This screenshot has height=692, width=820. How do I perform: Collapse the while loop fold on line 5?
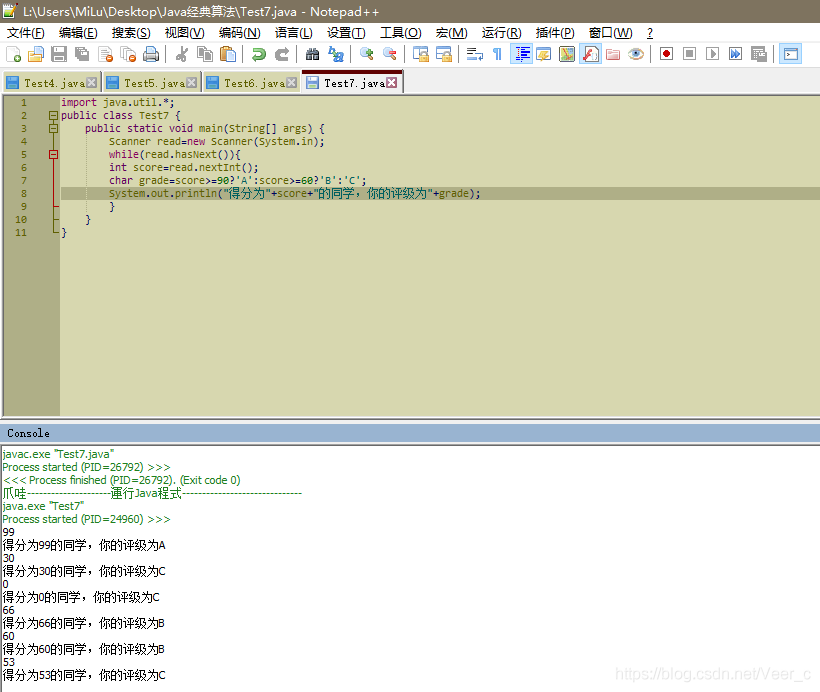(53, 154)
